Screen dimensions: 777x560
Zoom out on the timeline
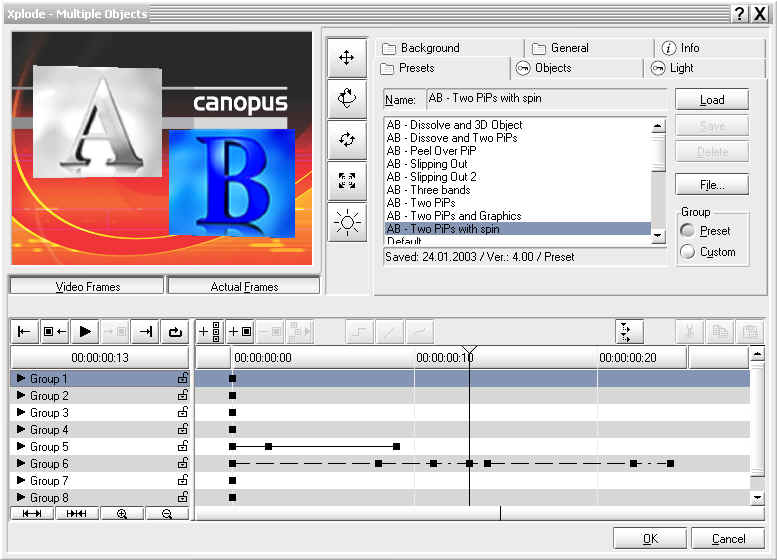click(x=167, y=514)
